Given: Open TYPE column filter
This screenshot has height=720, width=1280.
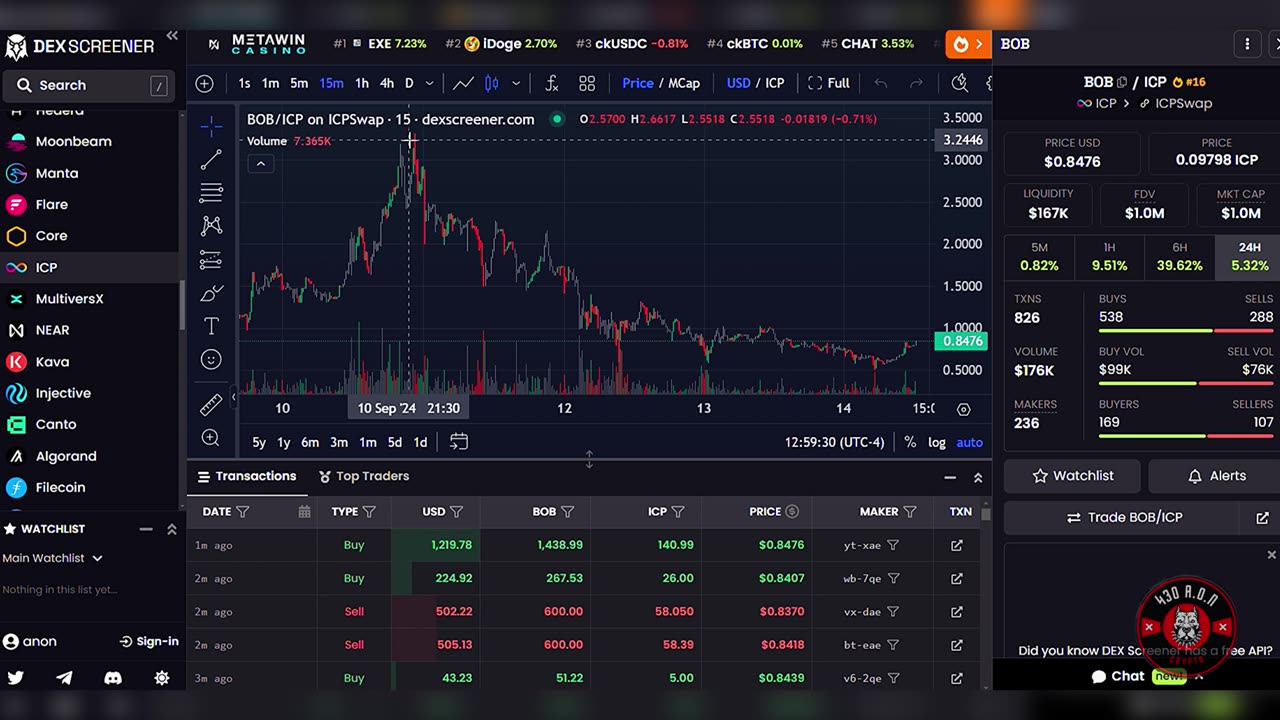Looking at the screenshot, I should (x=369, y=512).
